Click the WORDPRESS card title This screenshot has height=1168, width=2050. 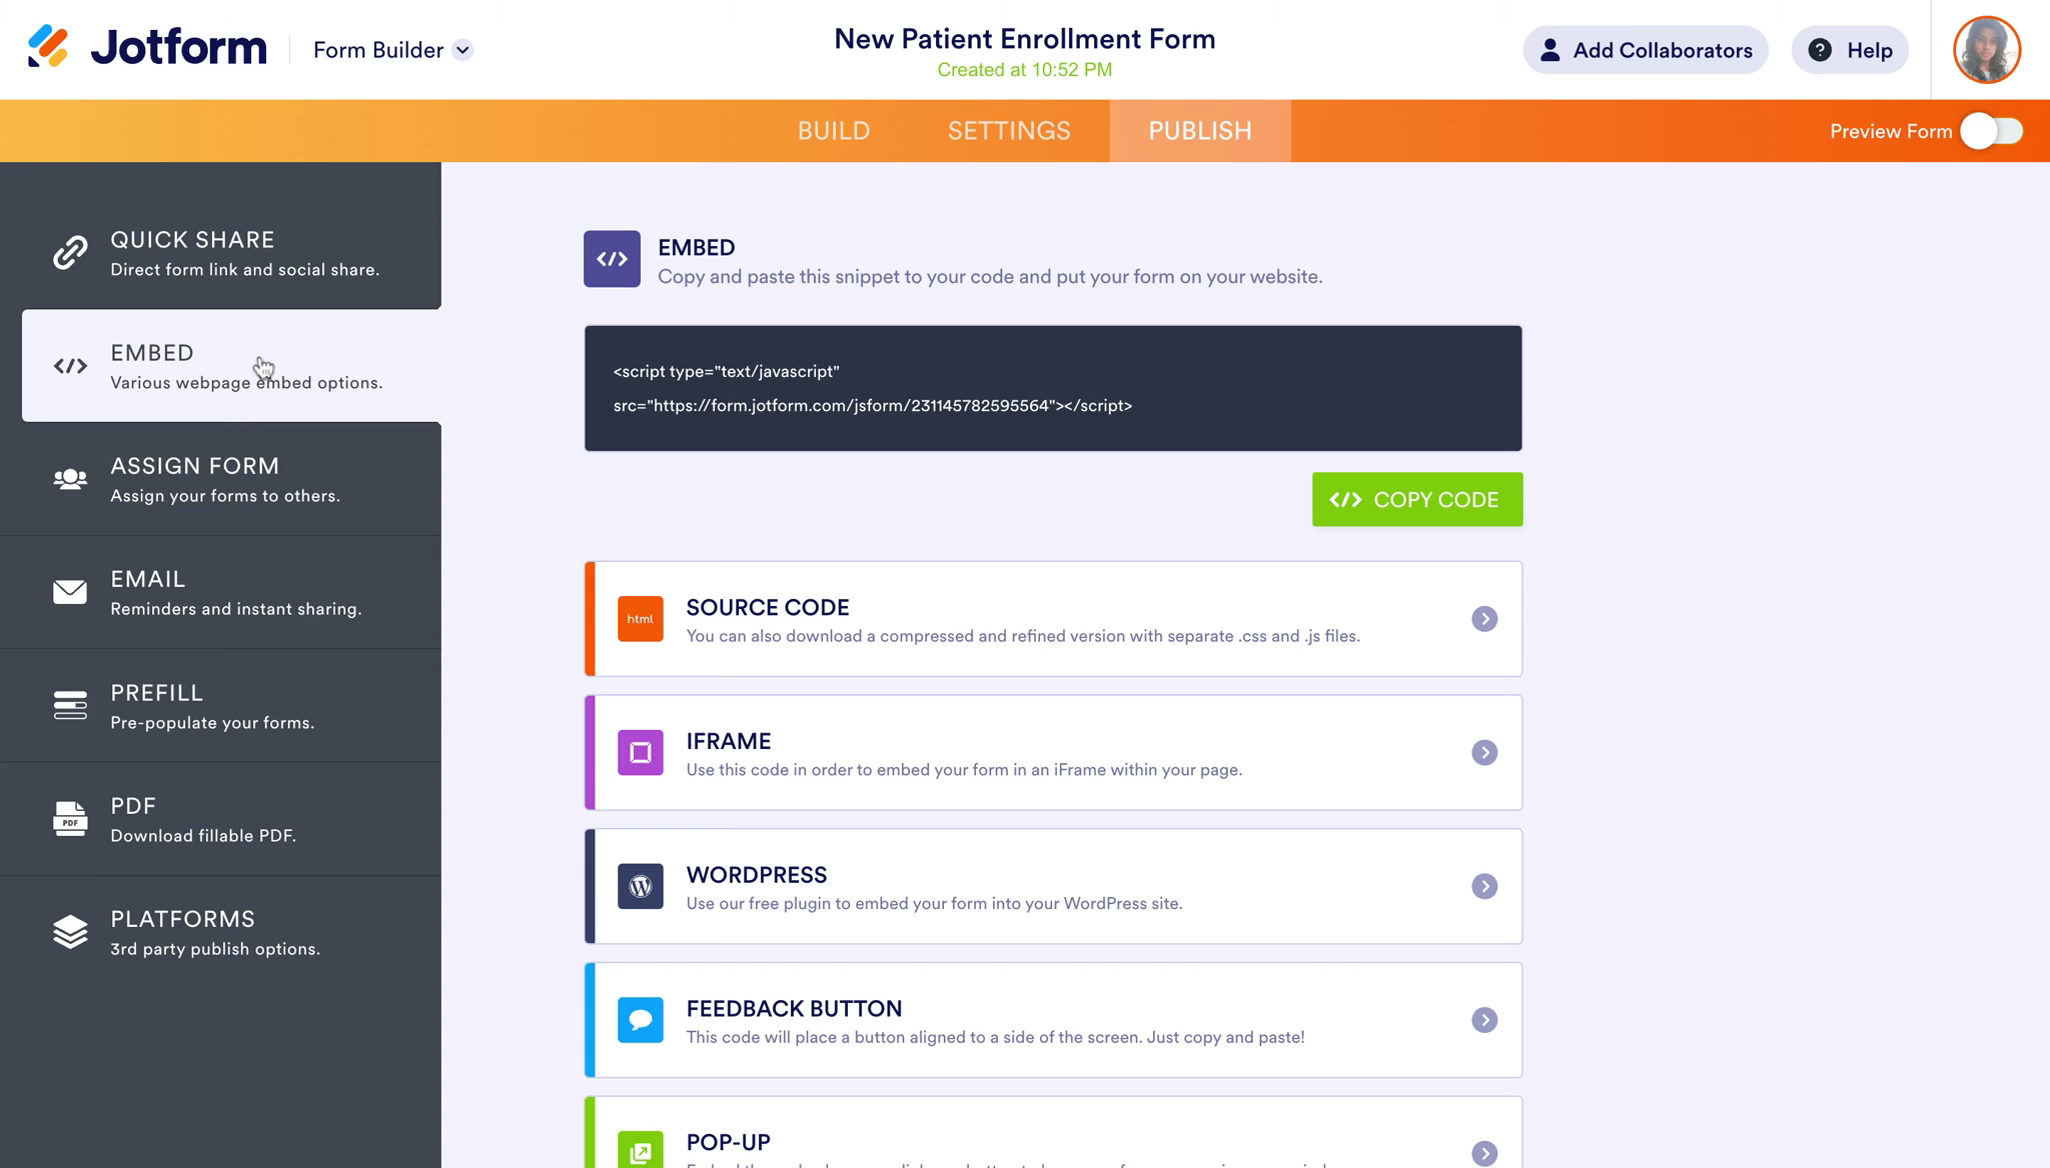pyautogui.click(x=756, y=875)
